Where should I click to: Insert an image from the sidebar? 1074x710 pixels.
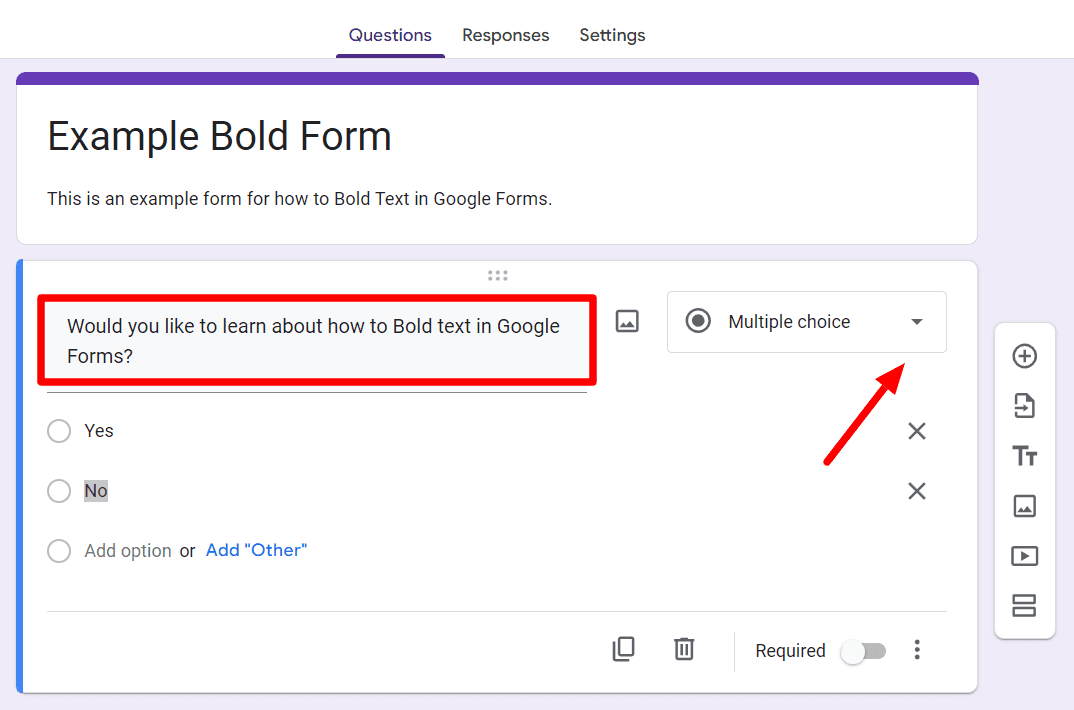coord(1024,506)
